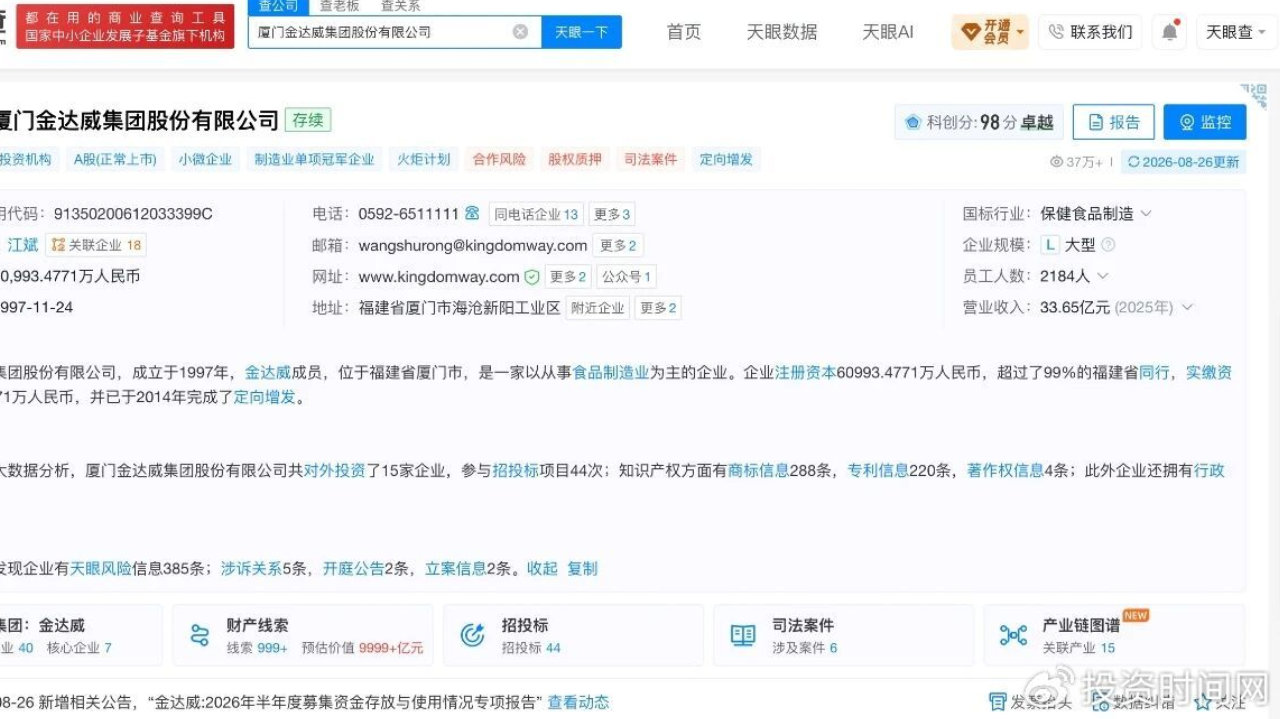Click 立案信息 link
This screenshot has height=719, width=1280.
[x=456, y=568]
